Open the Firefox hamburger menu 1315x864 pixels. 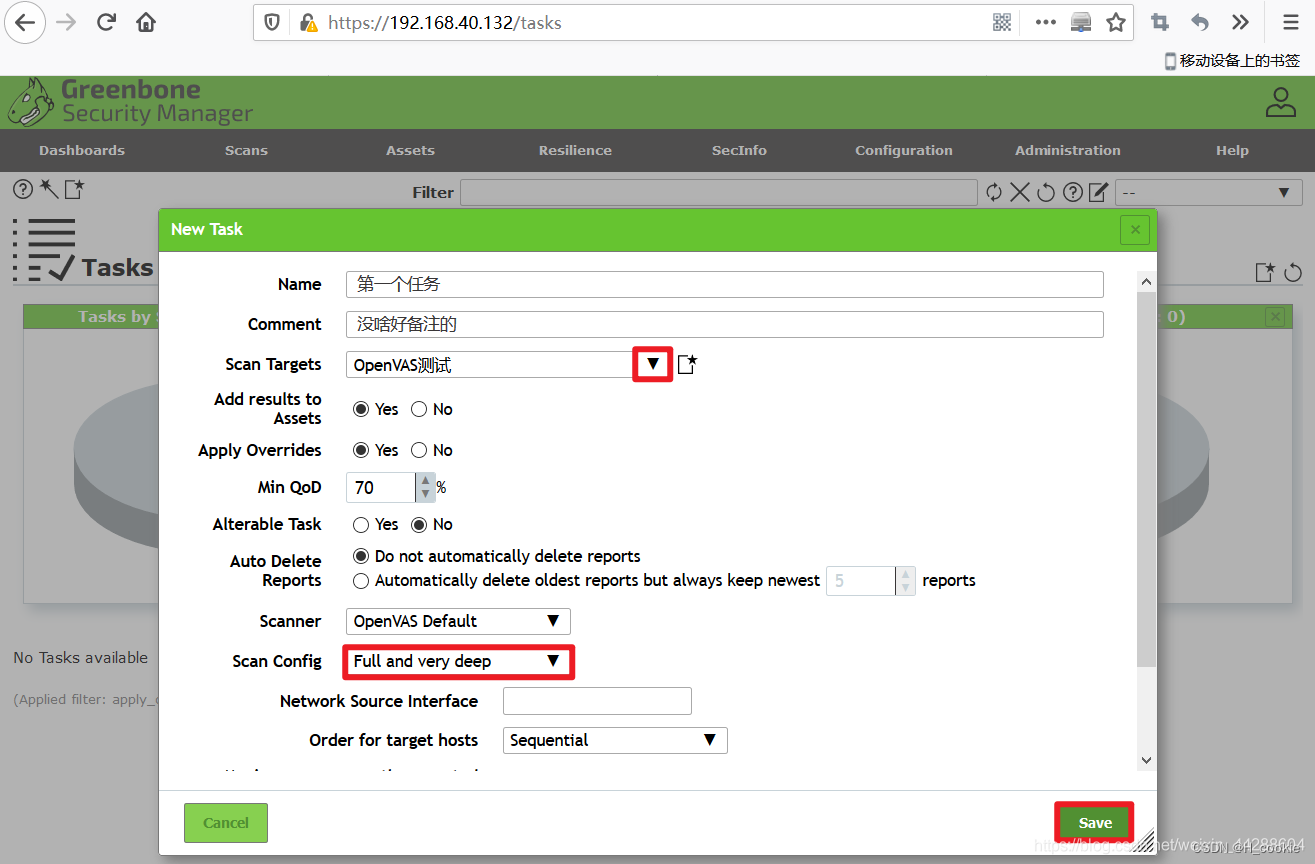click(x=1291, y=22)
